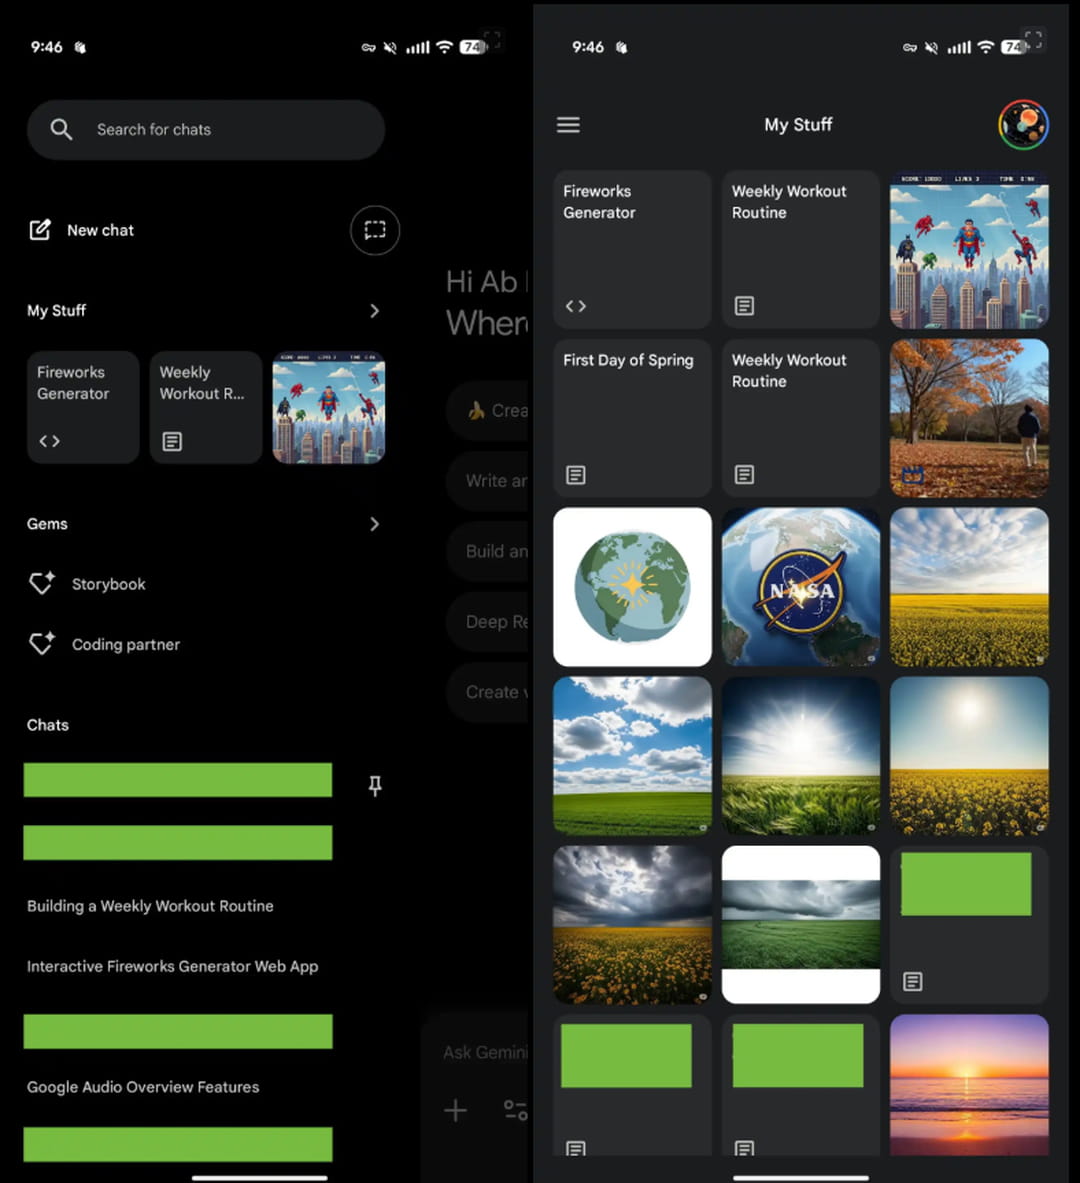
Task: Open Building a Weekly Workout Routine chat
Action: pyautogui.click(x=150, y=906)
